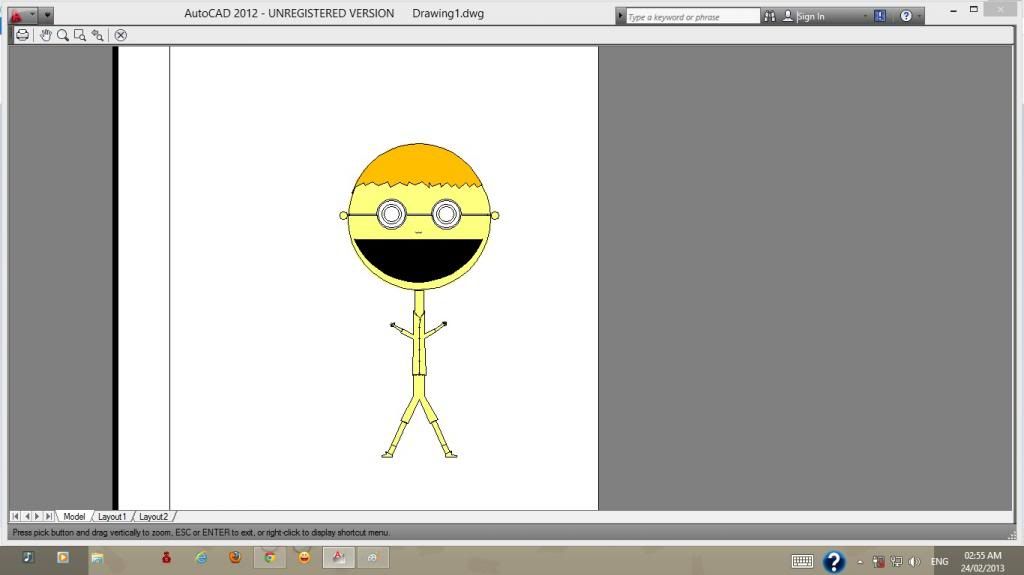Click the cartoon figure's orange hair
1024x575 pixels.
[x=418, y=165]
